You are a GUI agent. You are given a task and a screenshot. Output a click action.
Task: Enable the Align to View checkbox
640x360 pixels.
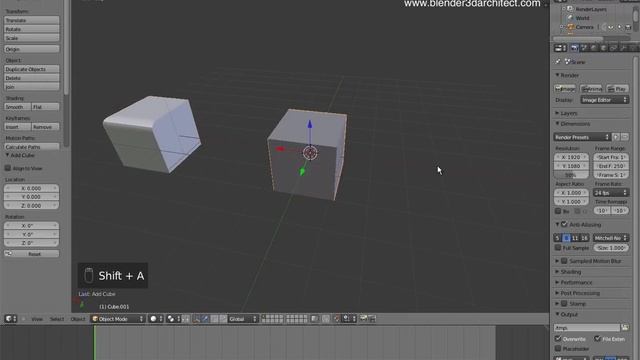pyautogui.click(x=8, y=168)
